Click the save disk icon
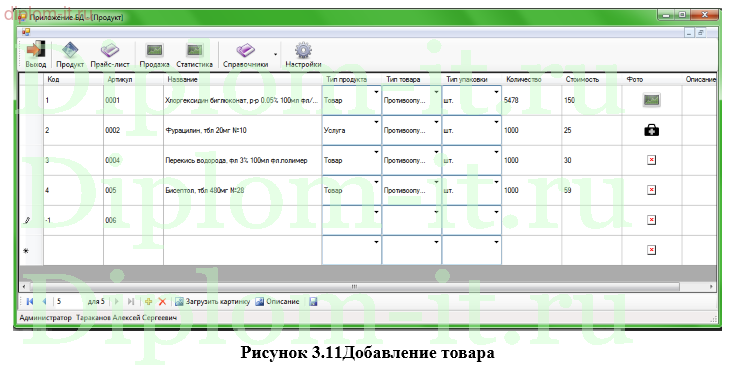The height and width of the screenshot is (375, 736). [313, 302]
